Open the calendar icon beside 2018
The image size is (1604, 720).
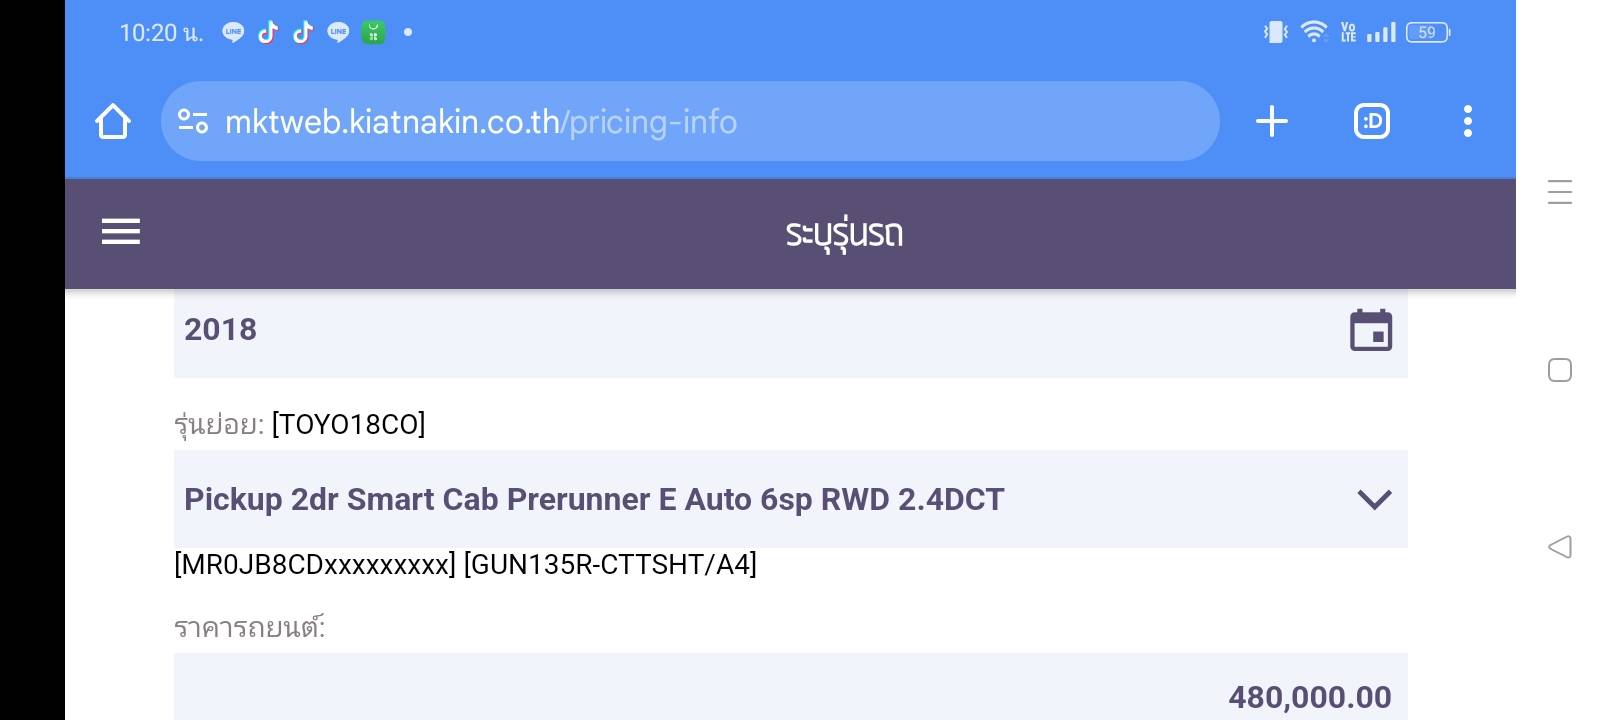point(1370,330)
